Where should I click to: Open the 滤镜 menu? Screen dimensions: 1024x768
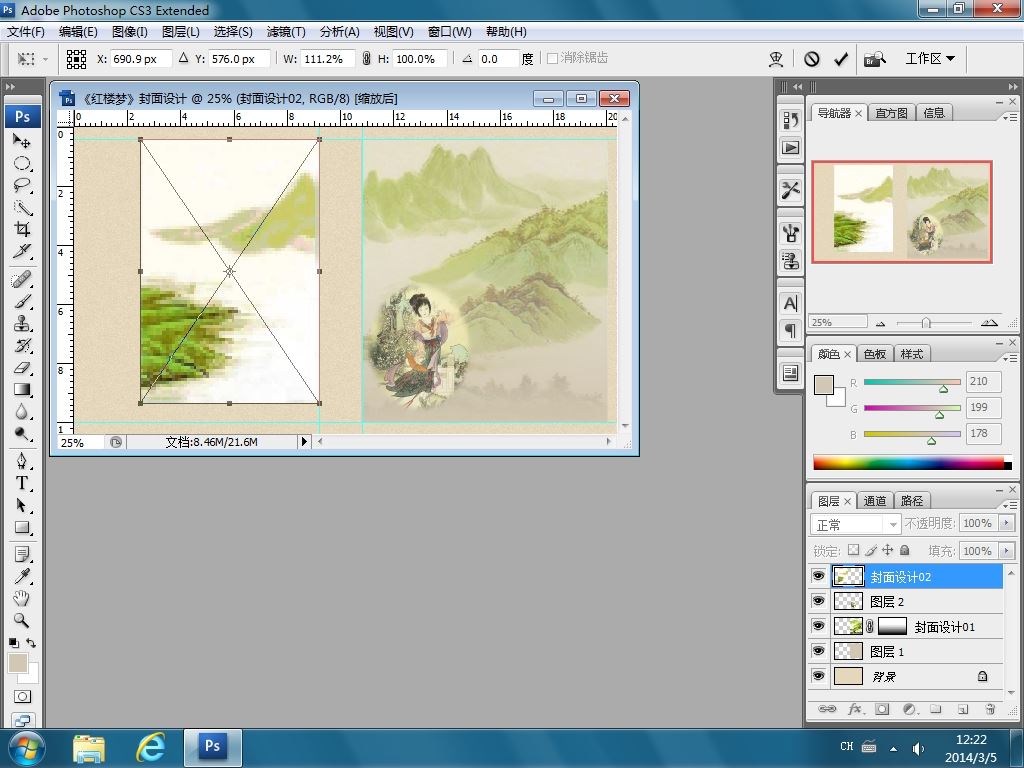pyautogui.click(x=286, y=32)
